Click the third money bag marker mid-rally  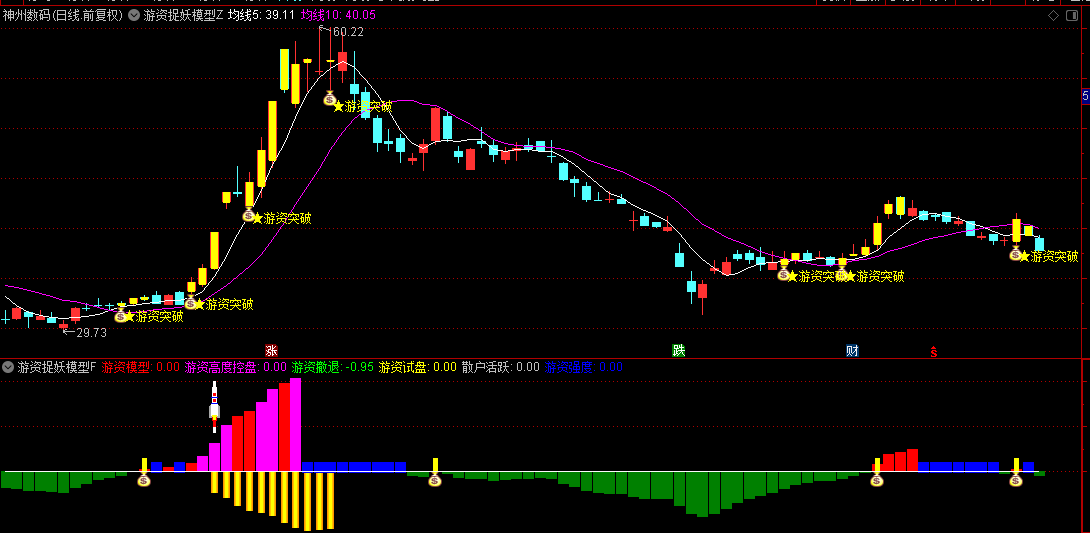249,215
